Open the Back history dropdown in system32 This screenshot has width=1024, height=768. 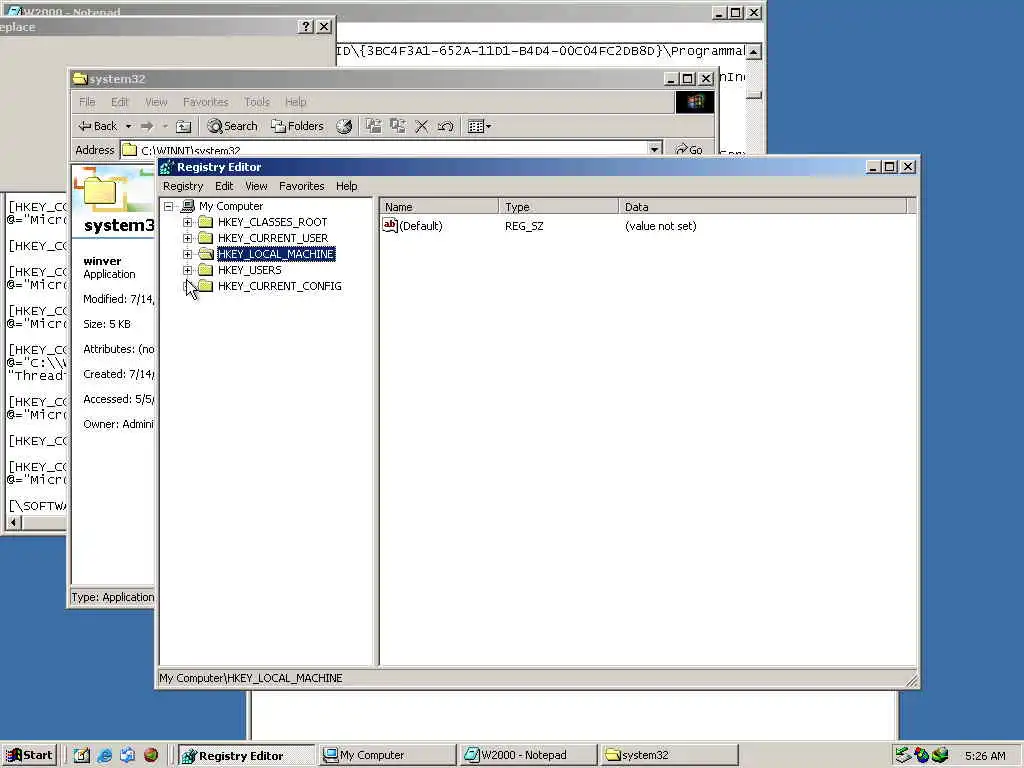[x=129, y=126]
